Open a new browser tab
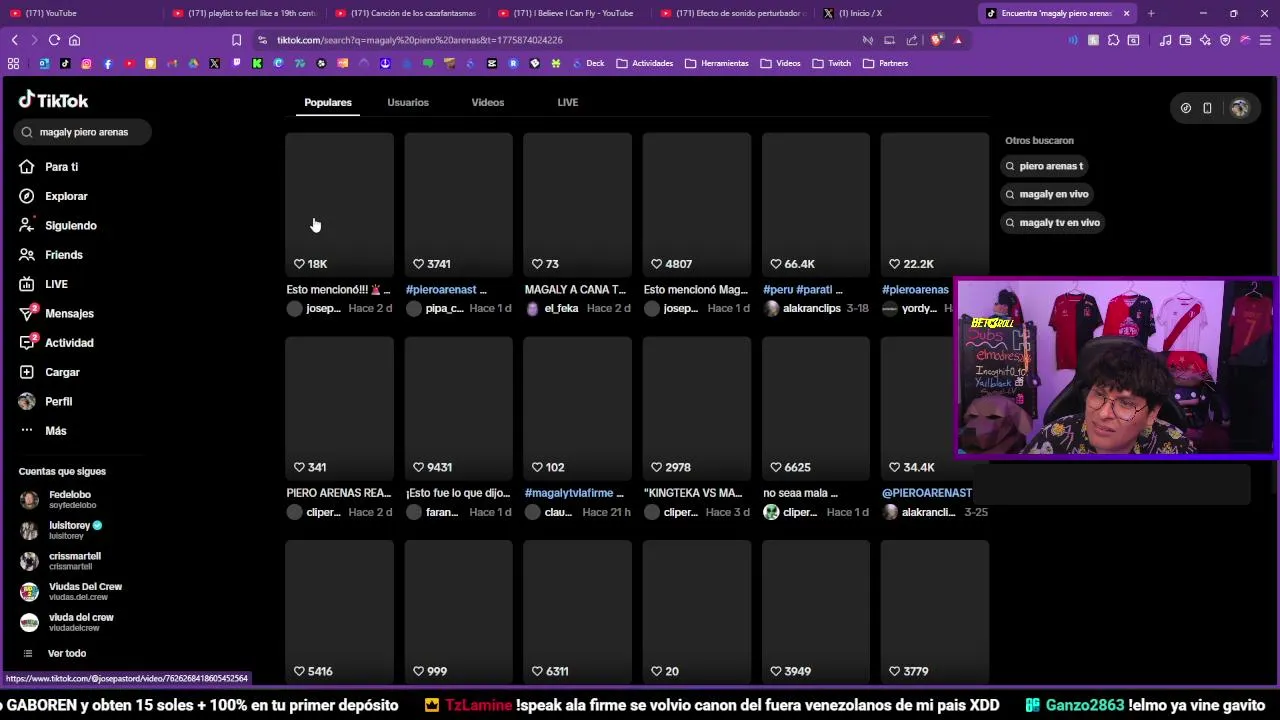Image resolution: width=1280 pixels, height=720 pixels. (1151, 13)
